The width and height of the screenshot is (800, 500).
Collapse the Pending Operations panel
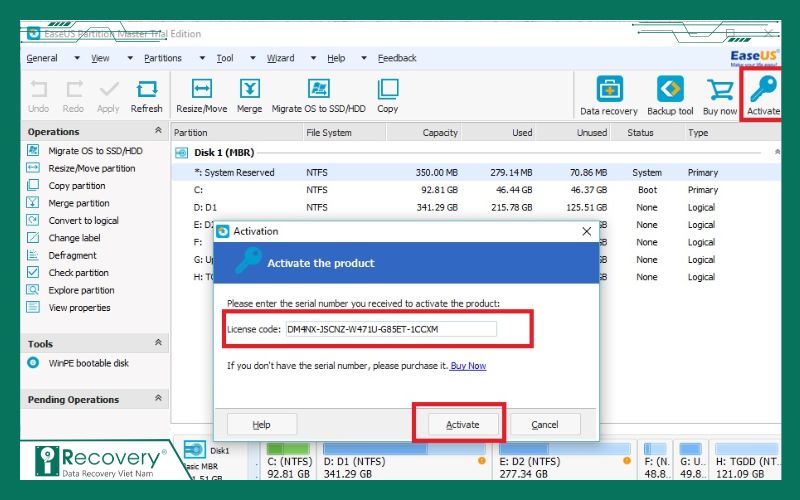click(158, 398)
